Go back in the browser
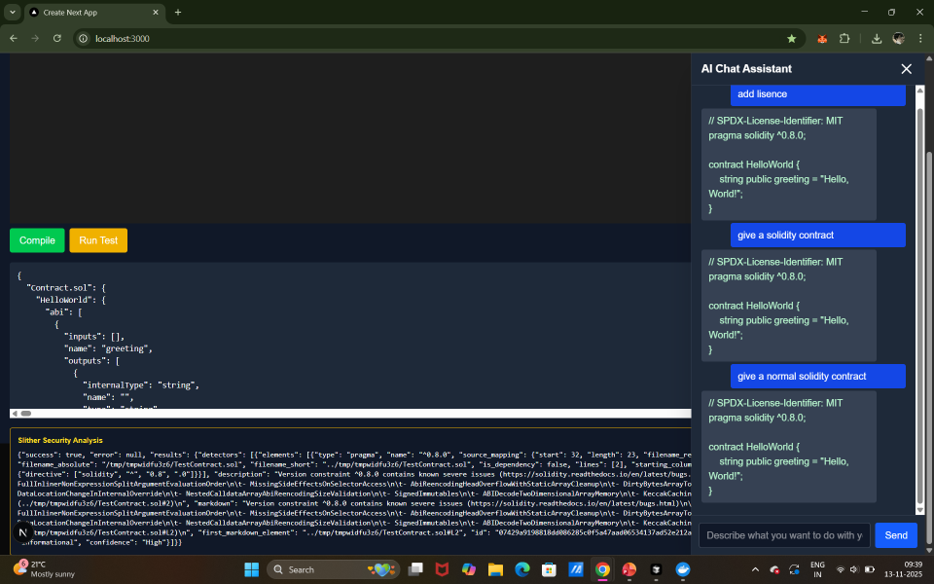Viewport: 934px width, 584px height. [x=13, y=38]
